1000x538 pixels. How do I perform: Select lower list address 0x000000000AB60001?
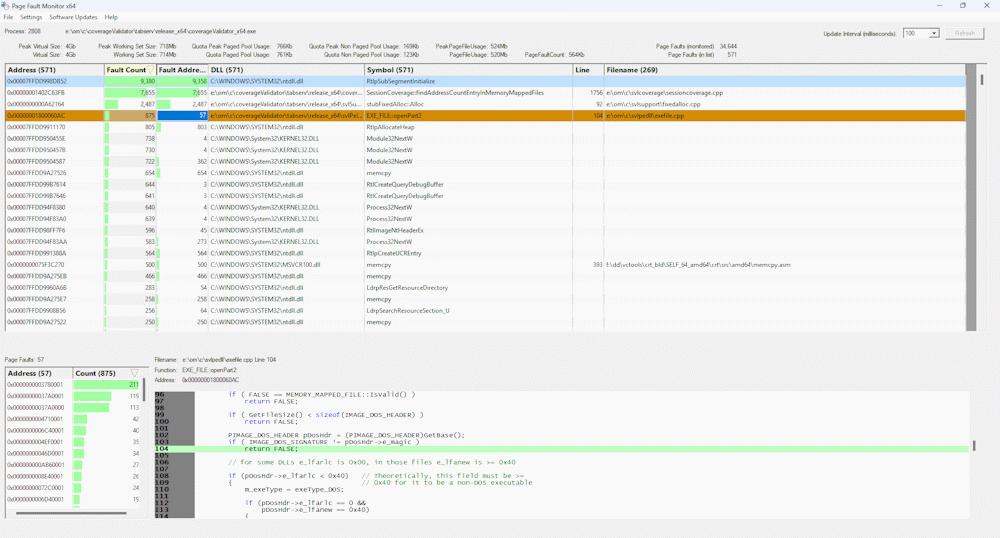coord(35,465)
